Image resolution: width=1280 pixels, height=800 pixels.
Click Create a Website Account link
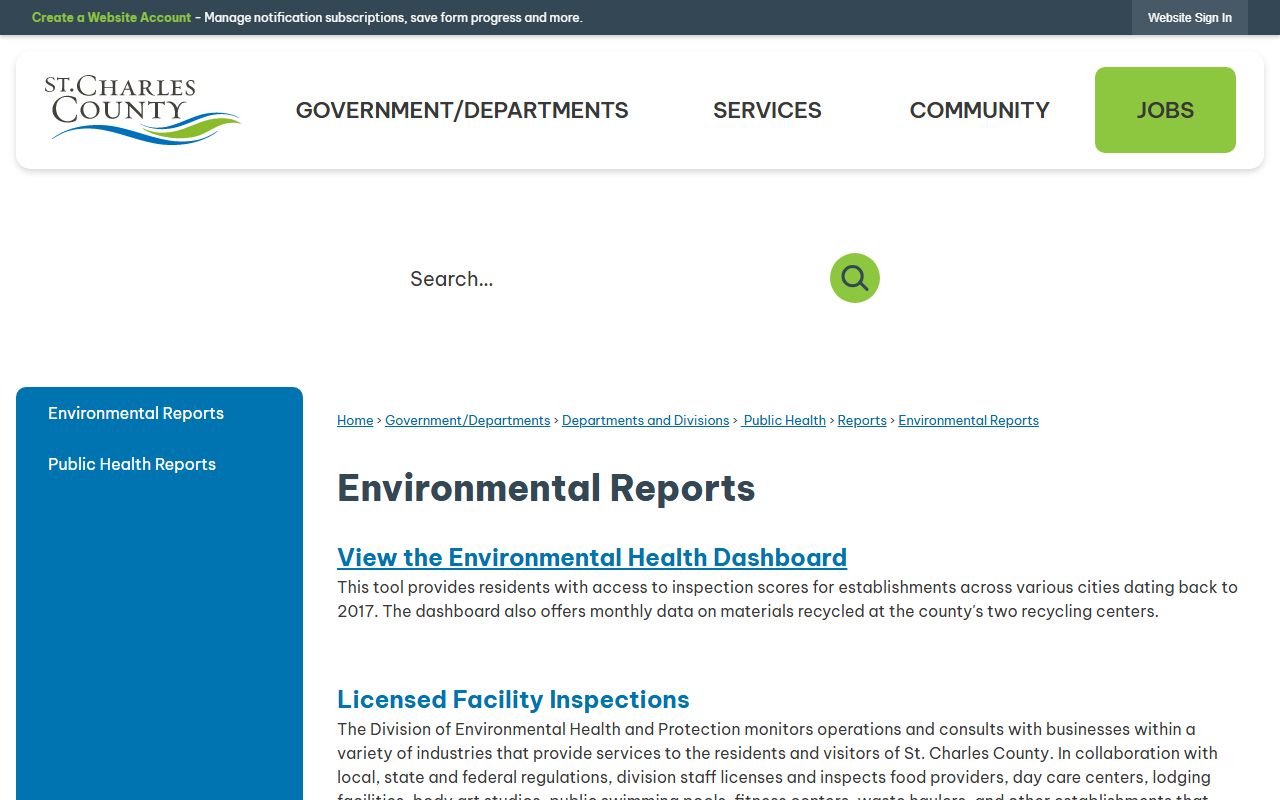click(111, 17)
